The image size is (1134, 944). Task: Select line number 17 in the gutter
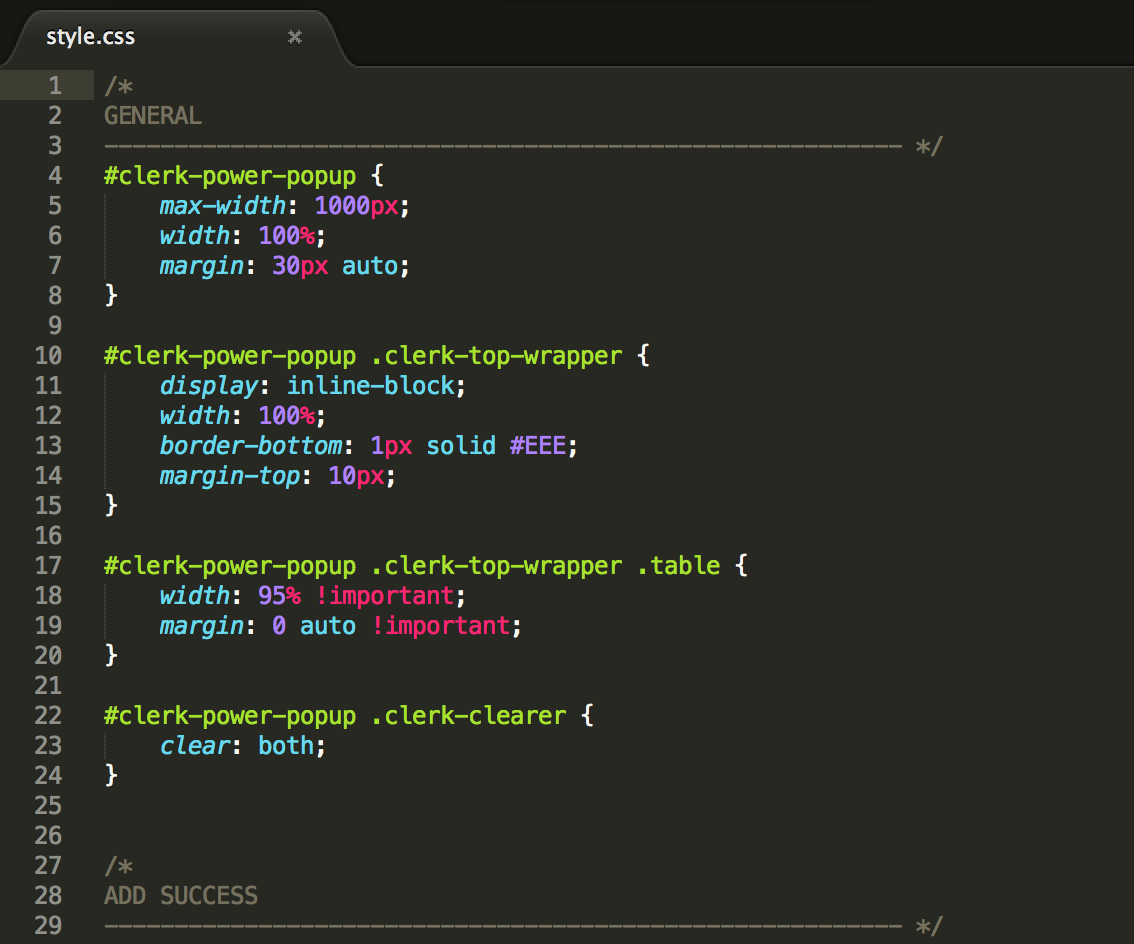point(47,566)
